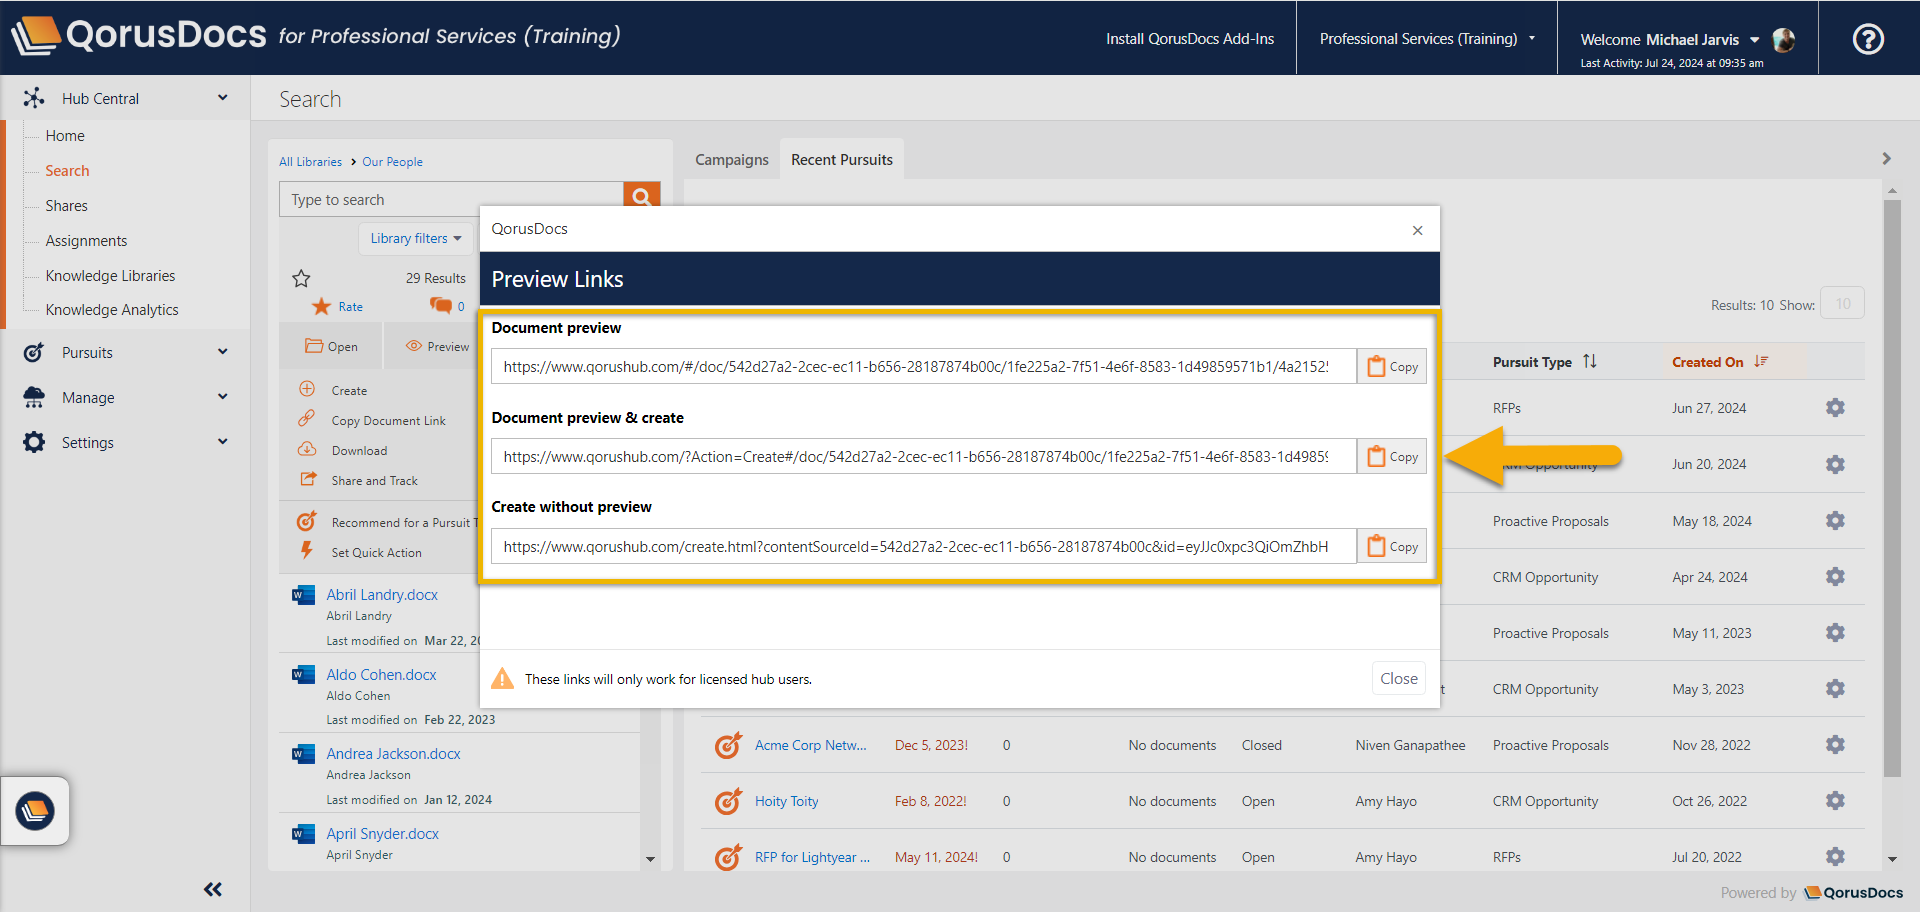
Task: Expand the Manage sidebar section
Action: coord(126,397)
